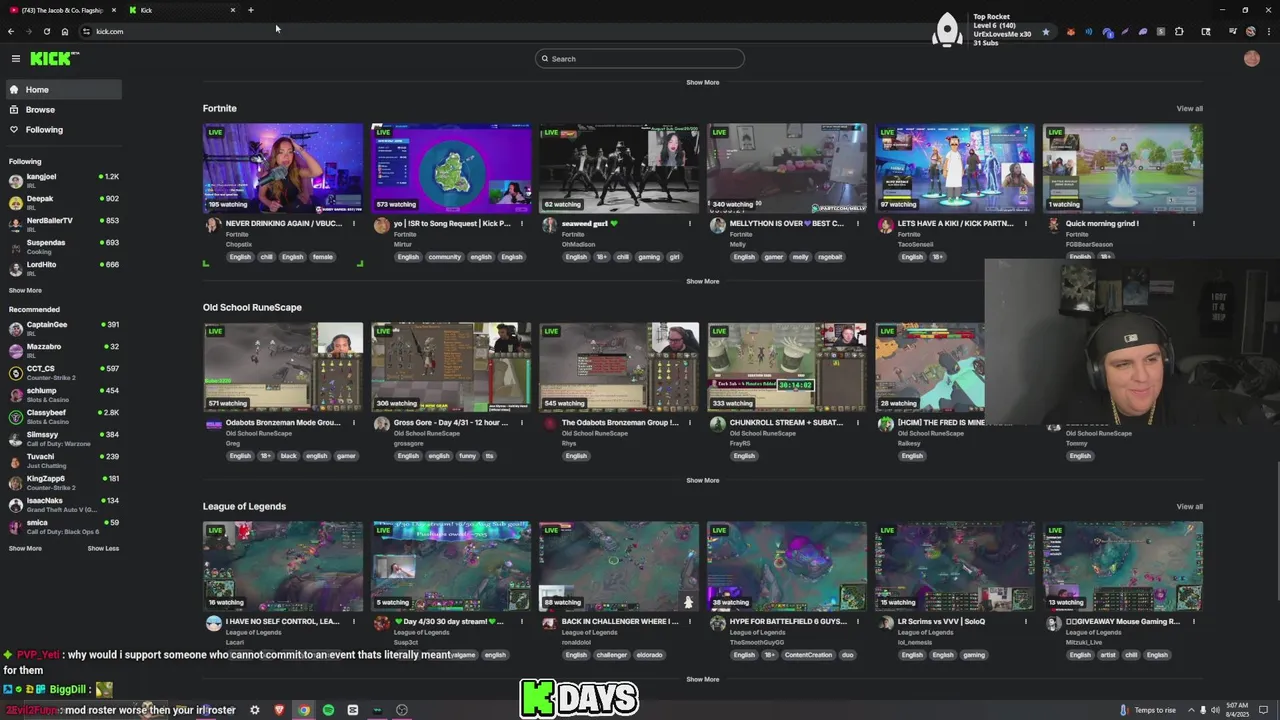Open OBS from the taskbar
The width and height of the screenshot is (1280, 720).
[x=402, y=710]
